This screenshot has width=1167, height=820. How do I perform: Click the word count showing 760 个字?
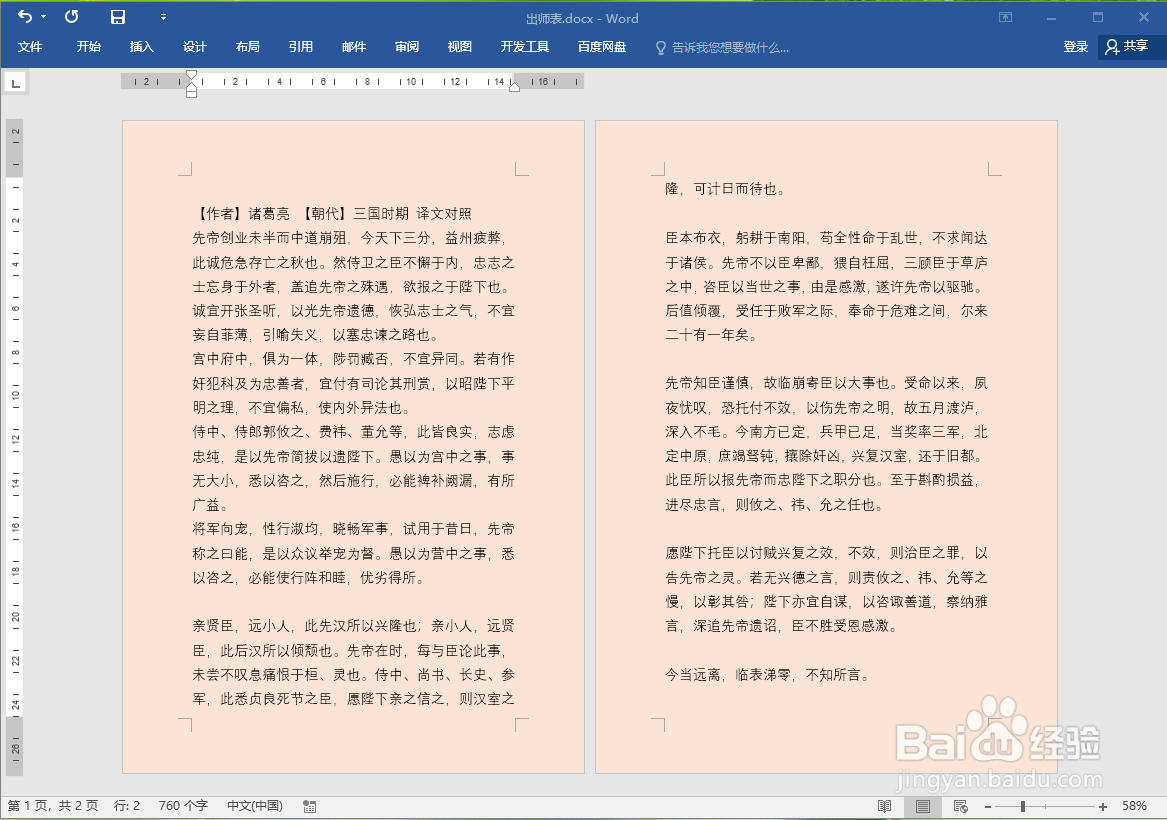(x=182, y=806)
